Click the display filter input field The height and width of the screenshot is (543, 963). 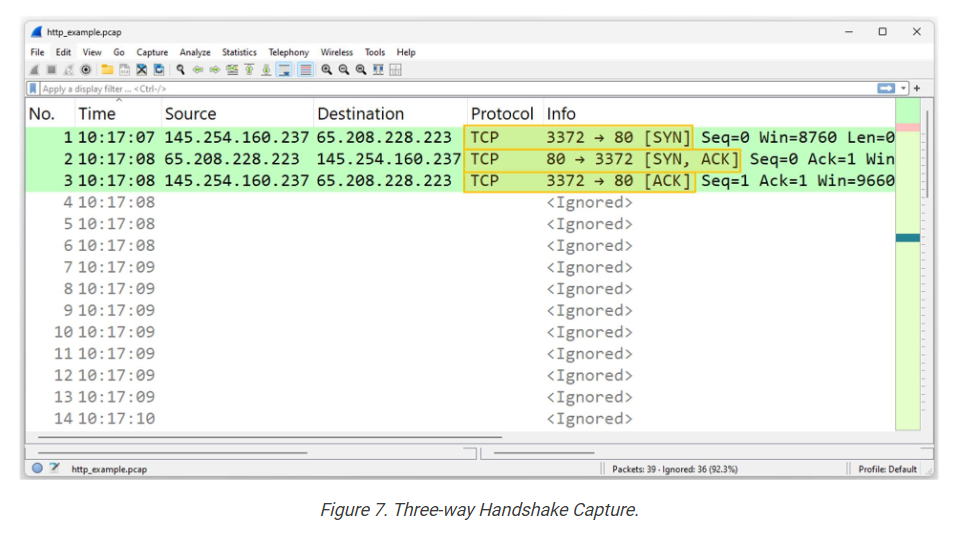tap(450, 89)
